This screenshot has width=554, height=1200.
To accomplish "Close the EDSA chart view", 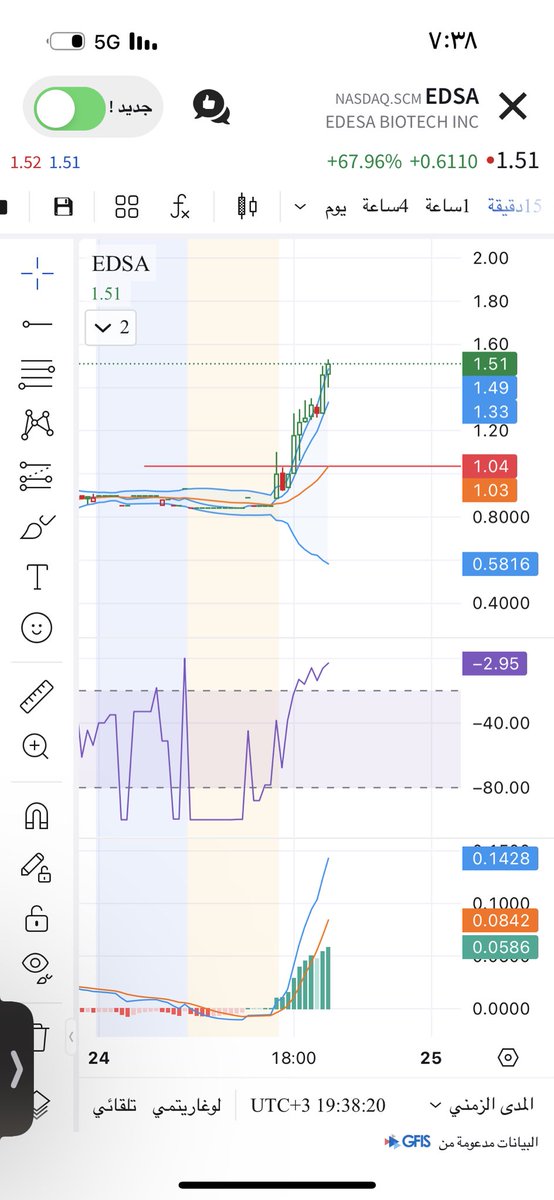I will point(512,106).
